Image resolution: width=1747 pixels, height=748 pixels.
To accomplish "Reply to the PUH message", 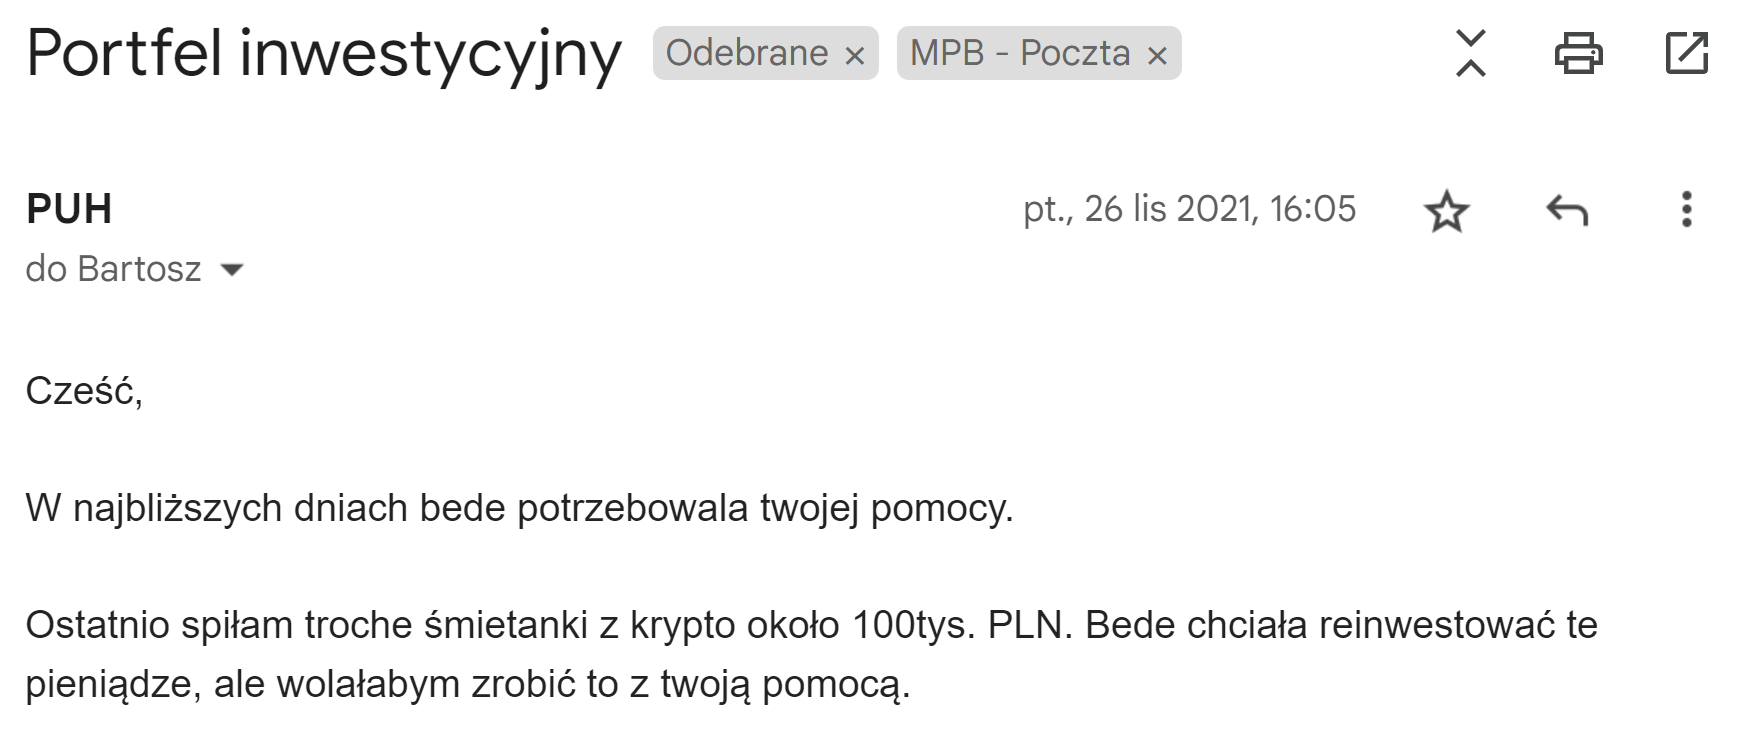I will 1566,210.
